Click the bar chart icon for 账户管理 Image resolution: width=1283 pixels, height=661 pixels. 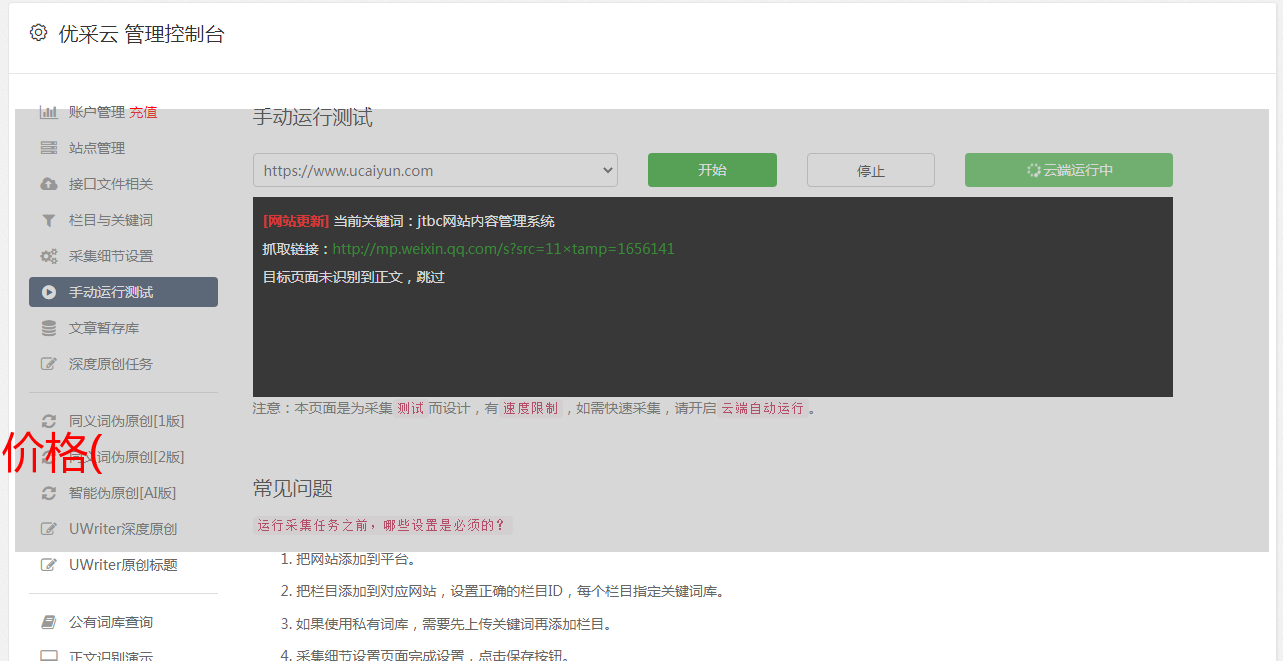48,112
